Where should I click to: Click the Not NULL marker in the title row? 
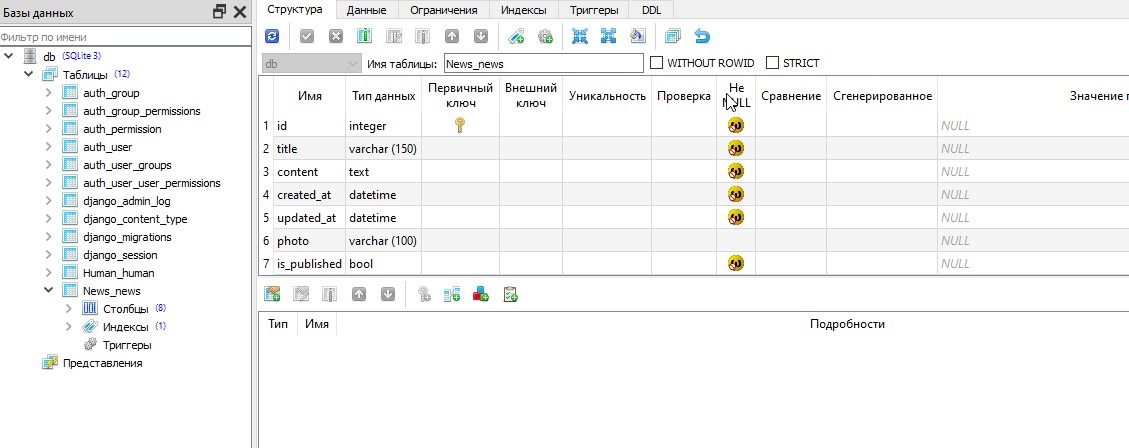pyautogui.click(x=735, y=148)
